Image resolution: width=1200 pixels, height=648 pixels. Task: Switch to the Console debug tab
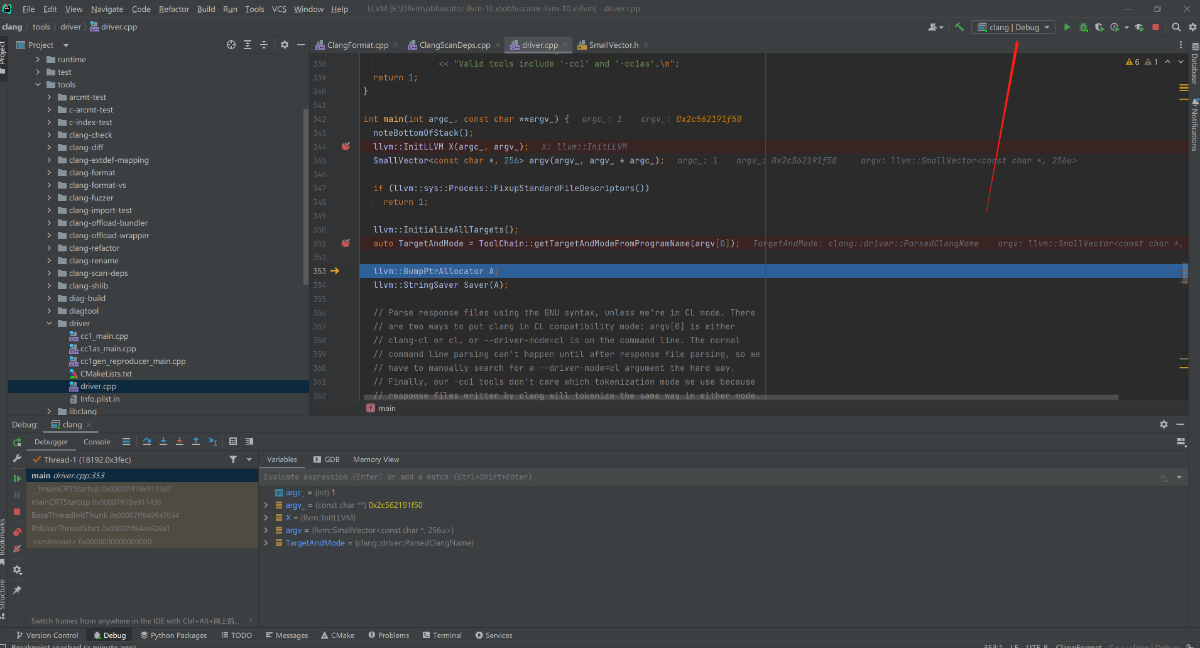click(97, 441)
